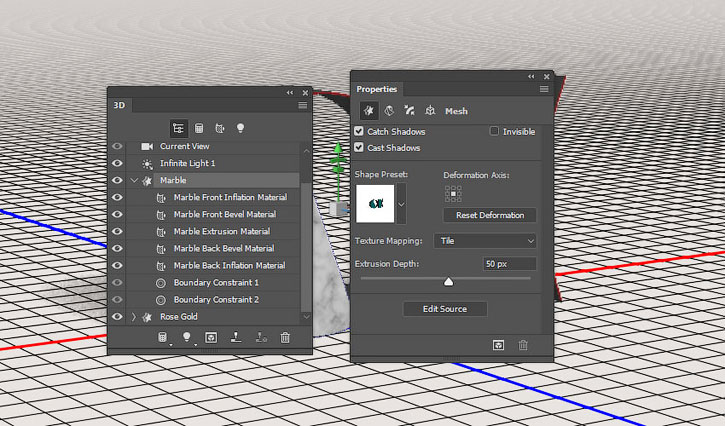Click Render icon in 3D panel

pos(211,338)
